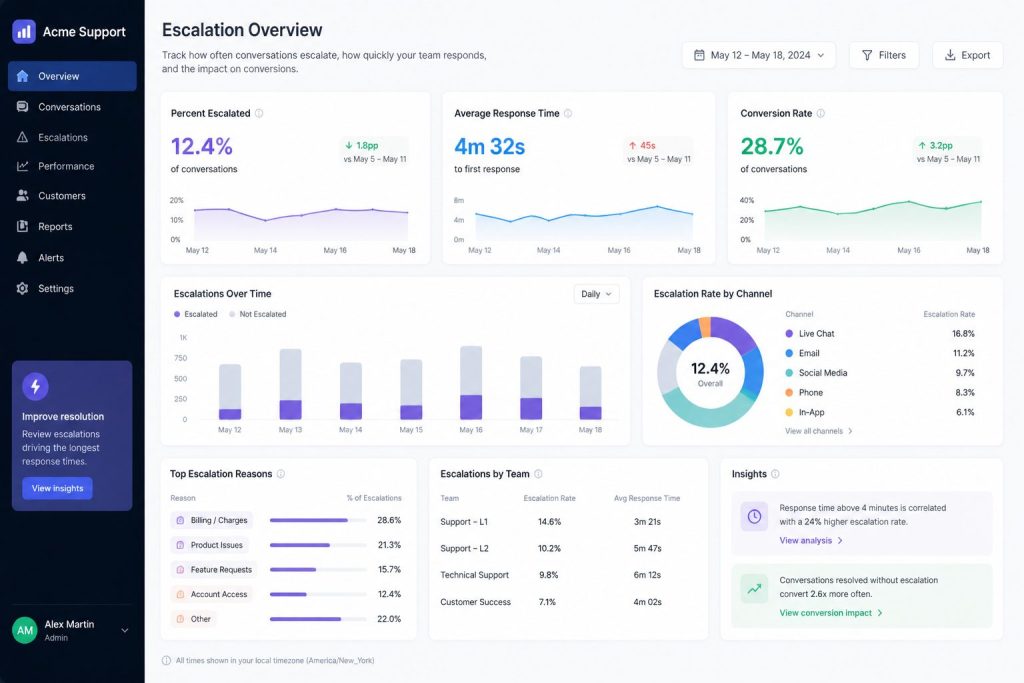The width and height of the screenshot is (1024, 683).
Task: Toggle the Not Escalated legend series
Action: (257, 314)
